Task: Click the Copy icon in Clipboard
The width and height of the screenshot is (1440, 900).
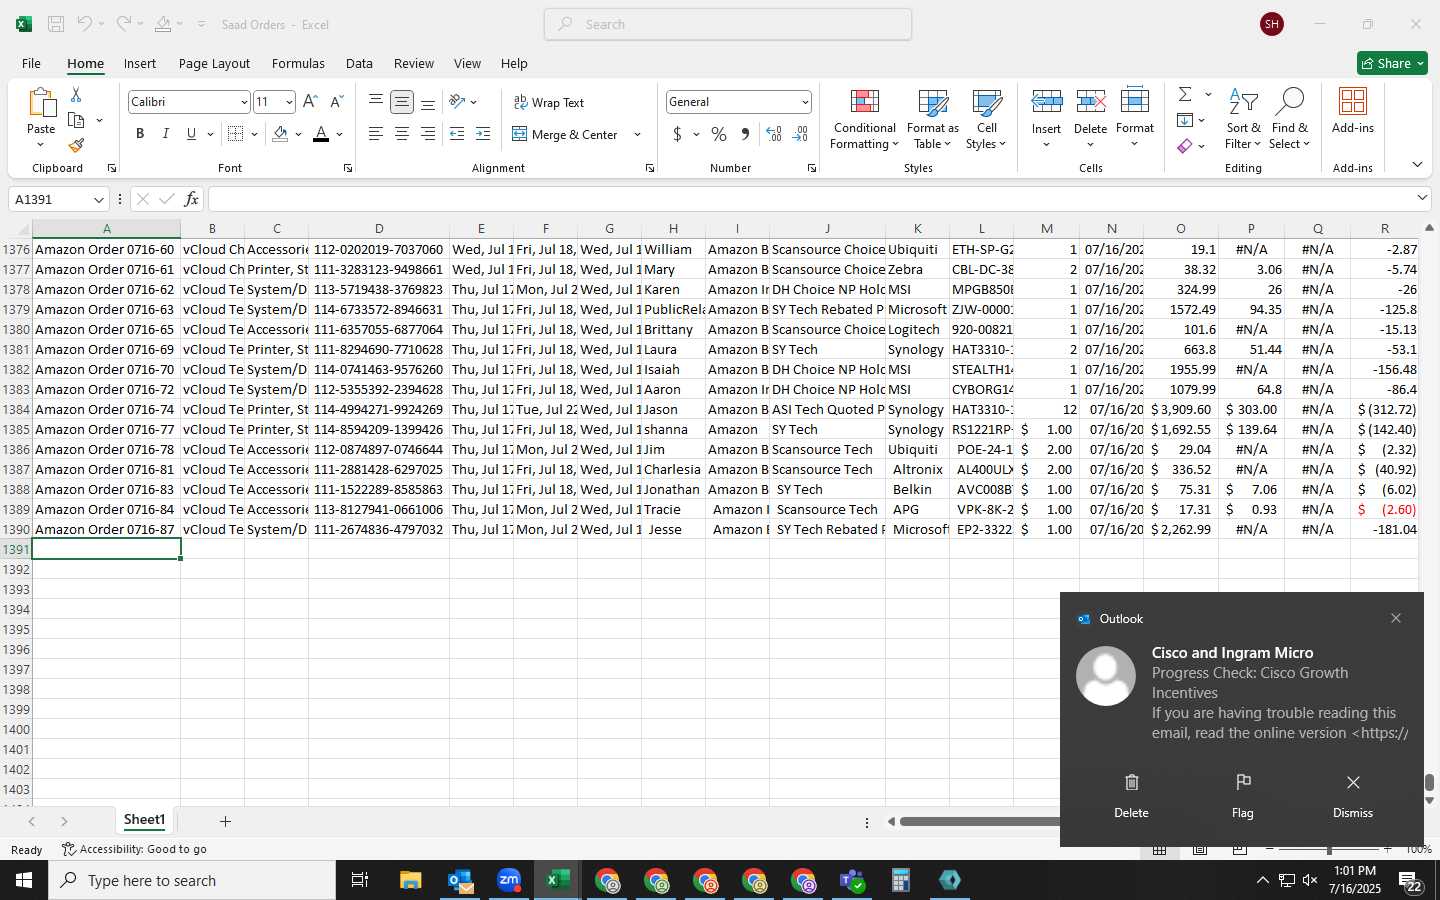Action: 76,120
